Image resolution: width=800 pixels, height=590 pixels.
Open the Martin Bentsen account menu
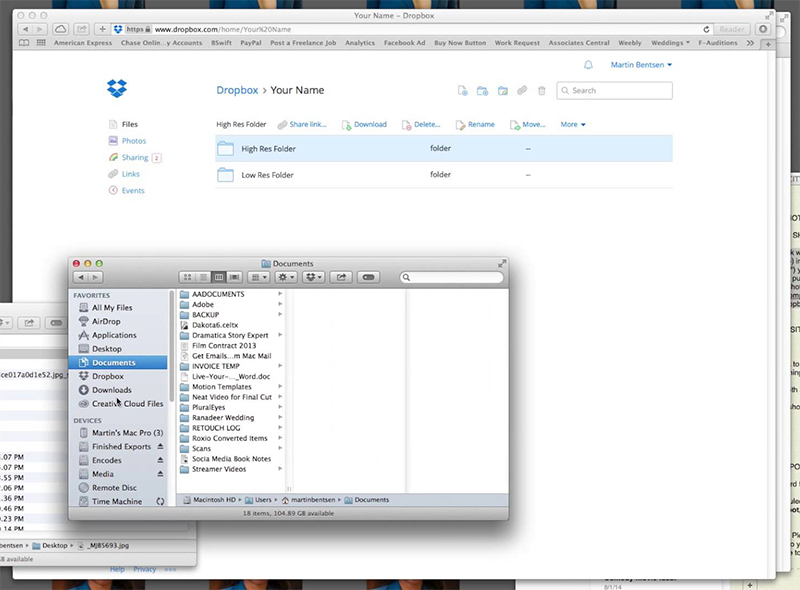pos(641,65)
